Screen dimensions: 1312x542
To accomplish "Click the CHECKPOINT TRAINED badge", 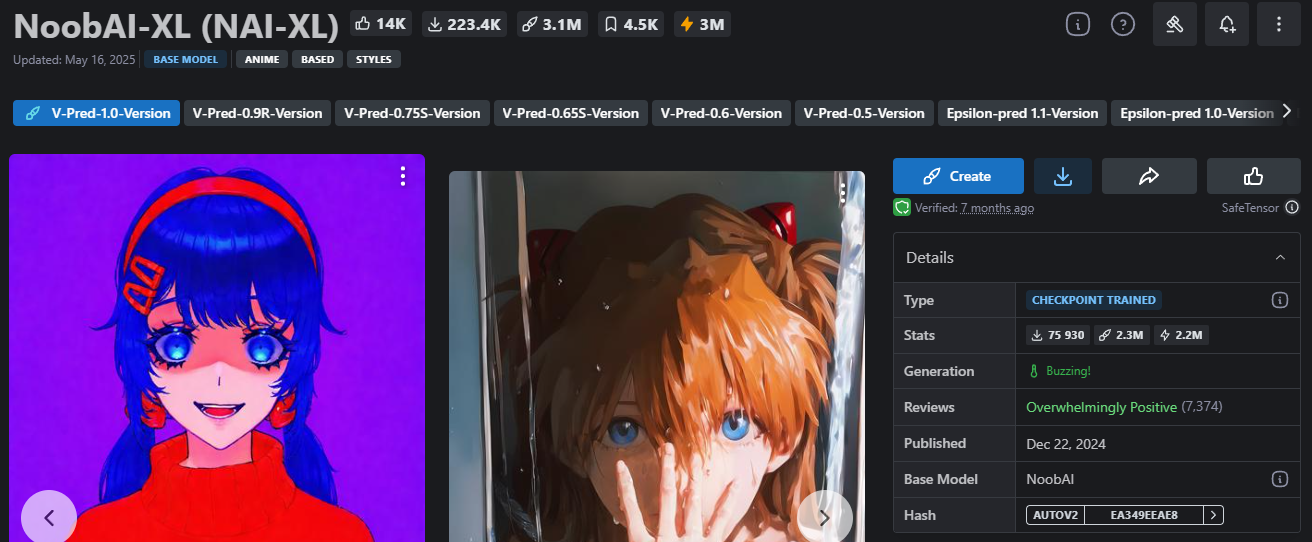I will 1094,300.
